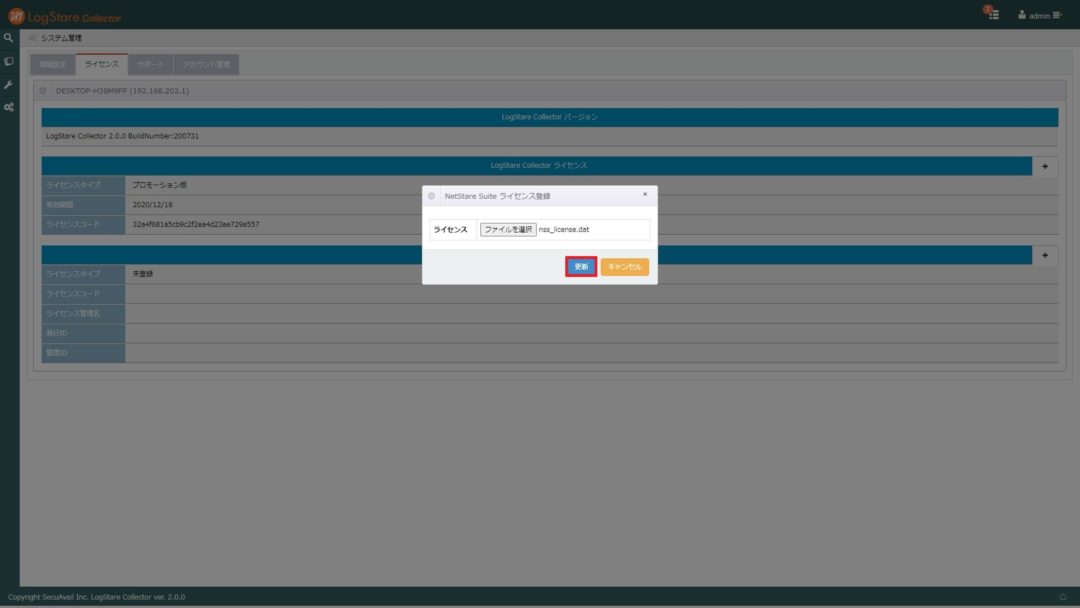Close the NetStare Suite license dialog
The height and width of the screenshot is (608, 1080).
[x=645, y=194]
